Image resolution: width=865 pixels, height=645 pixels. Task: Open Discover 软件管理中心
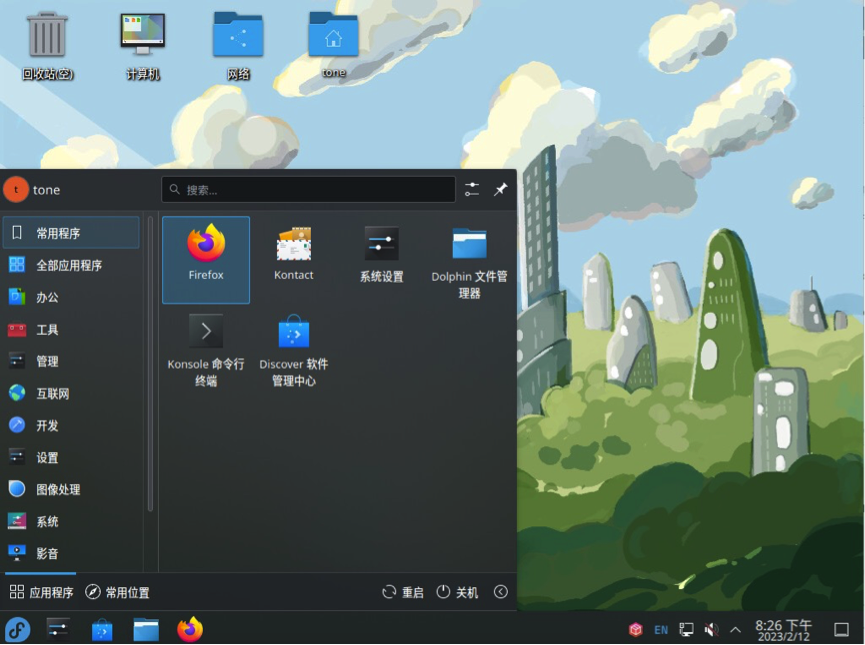pos(293,350)
